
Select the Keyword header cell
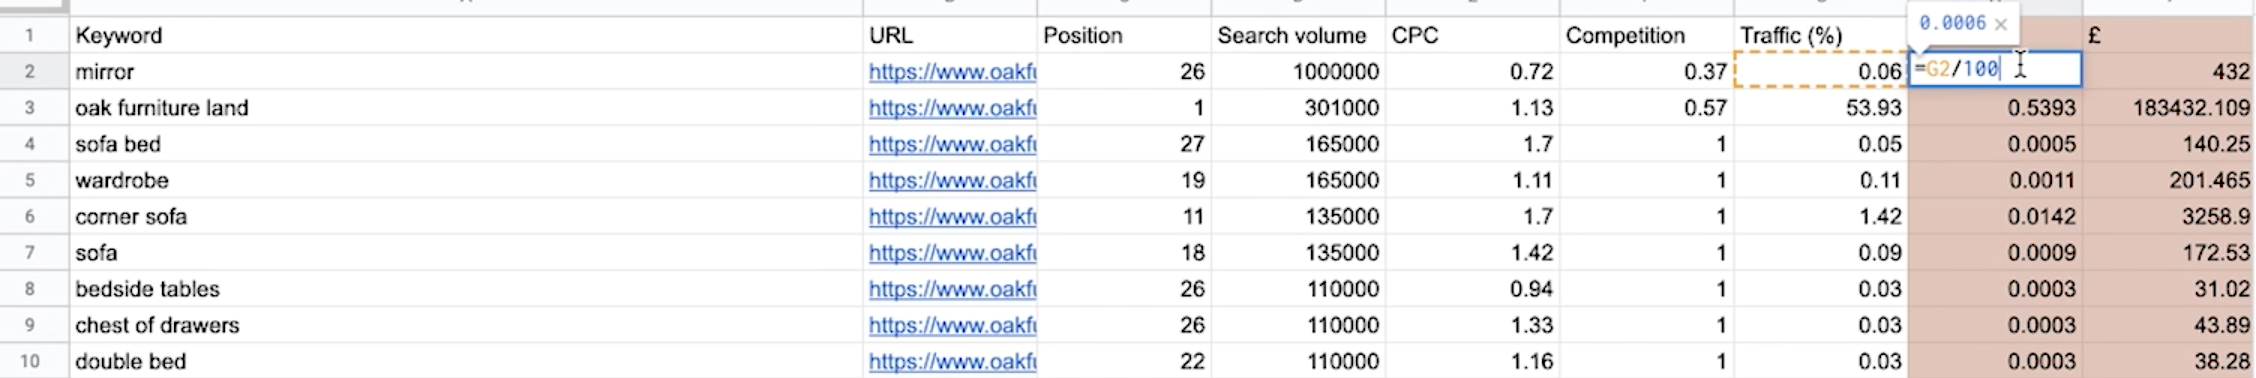pos(466,35)
